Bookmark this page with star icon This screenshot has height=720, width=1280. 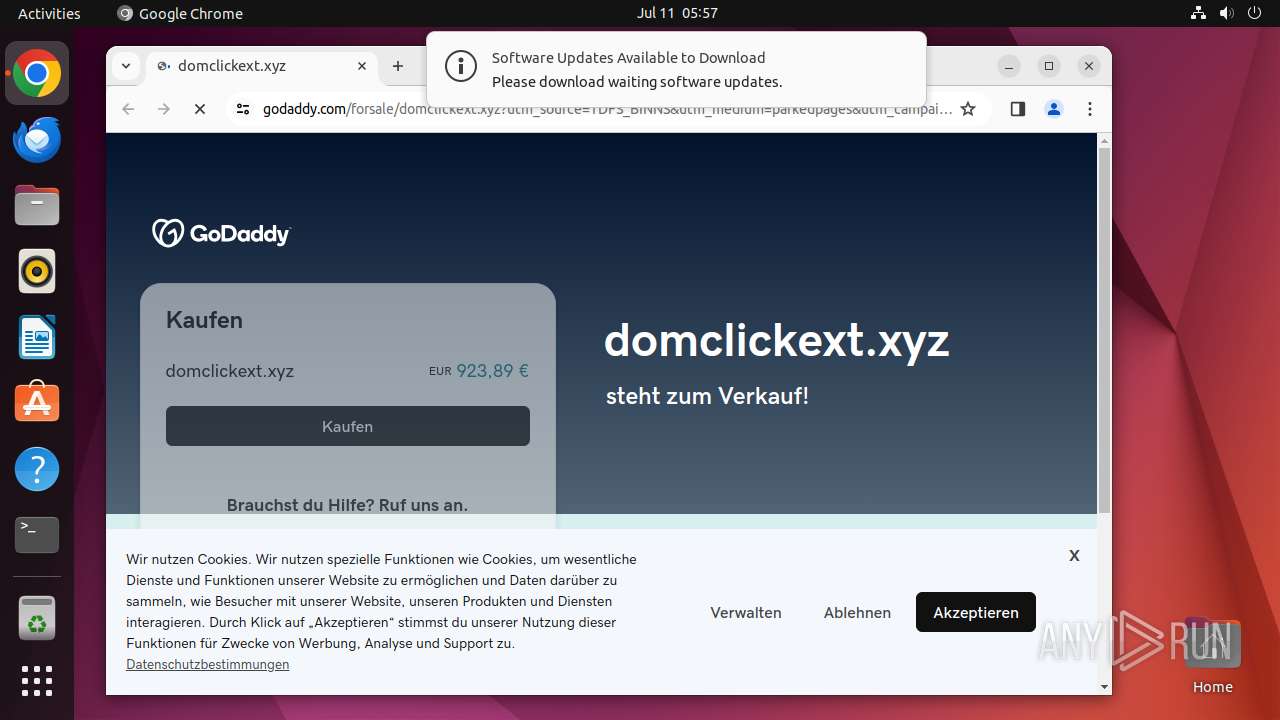pos(968,109)
